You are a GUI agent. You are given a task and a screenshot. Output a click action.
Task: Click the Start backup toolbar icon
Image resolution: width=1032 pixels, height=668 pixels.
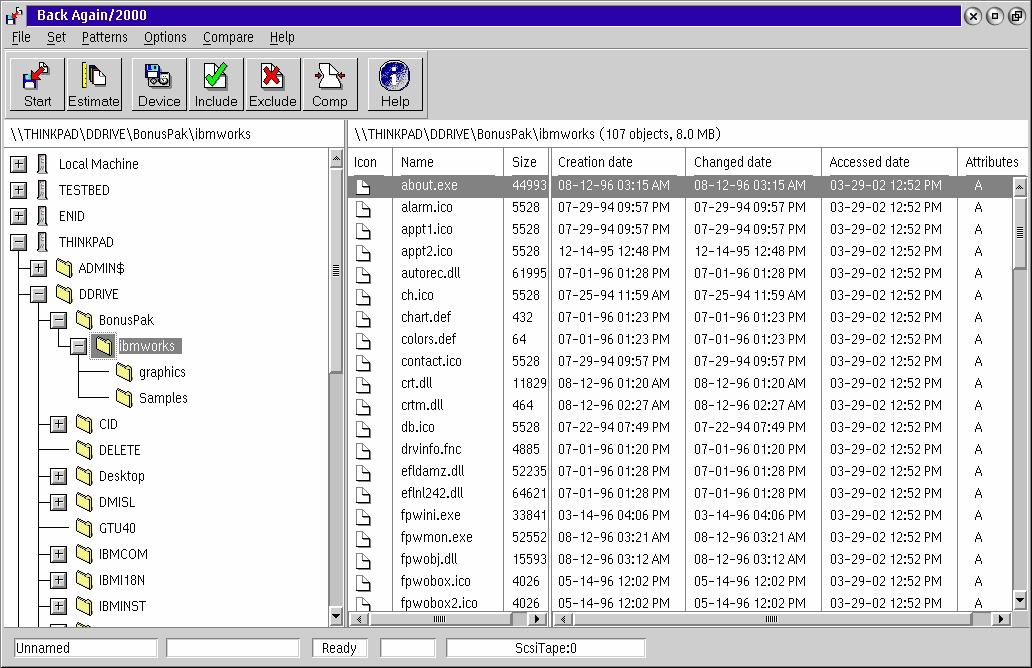tap(37, 84)
